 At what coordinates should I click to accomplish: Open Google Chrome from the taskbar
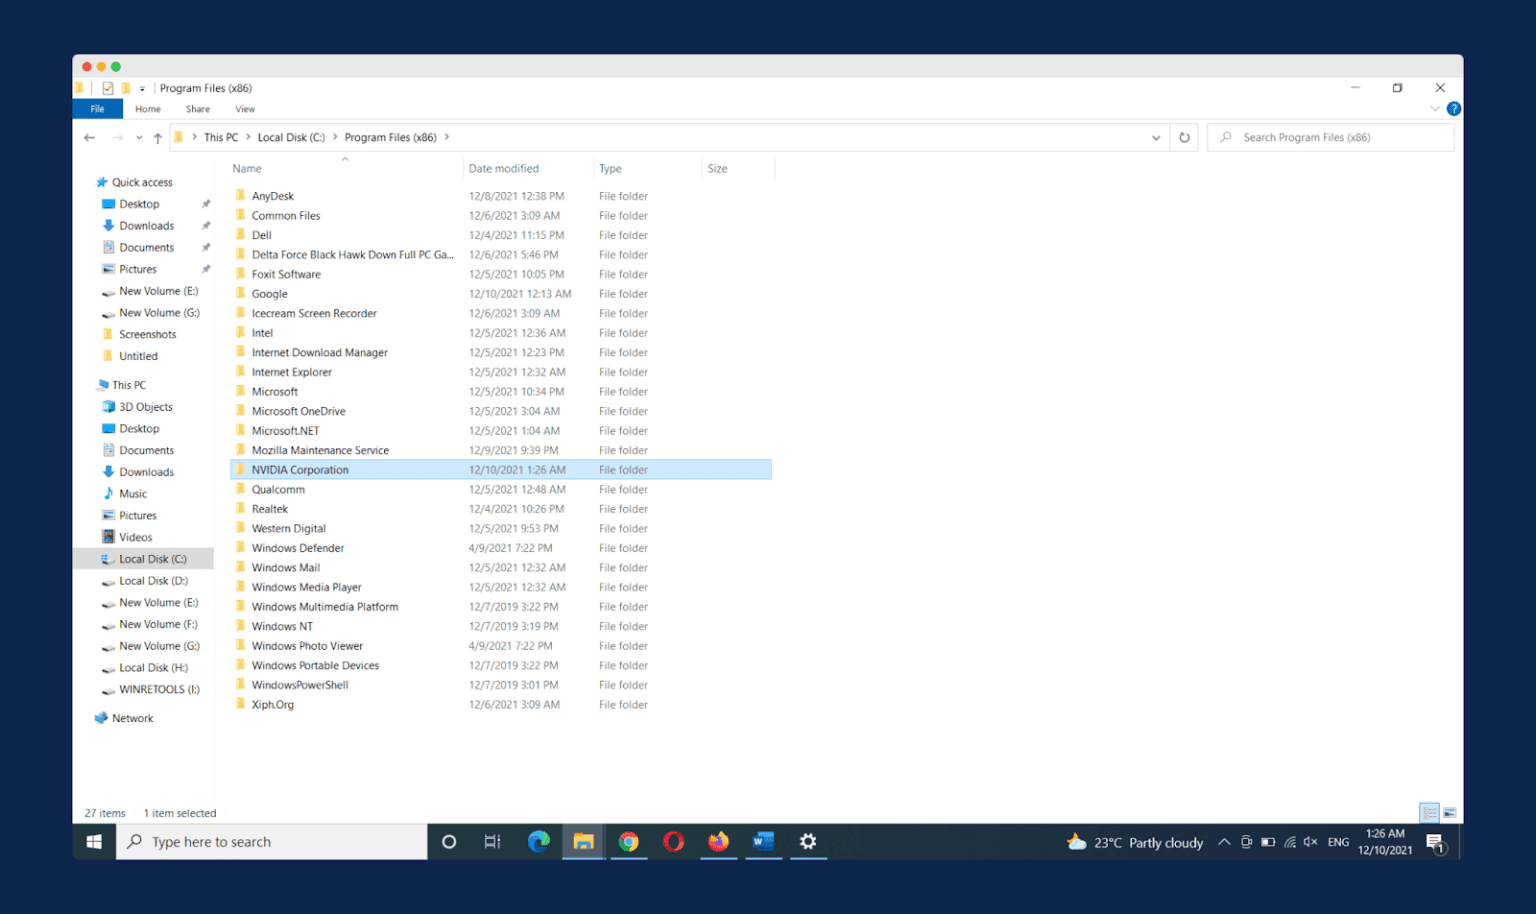pos(628,841)
